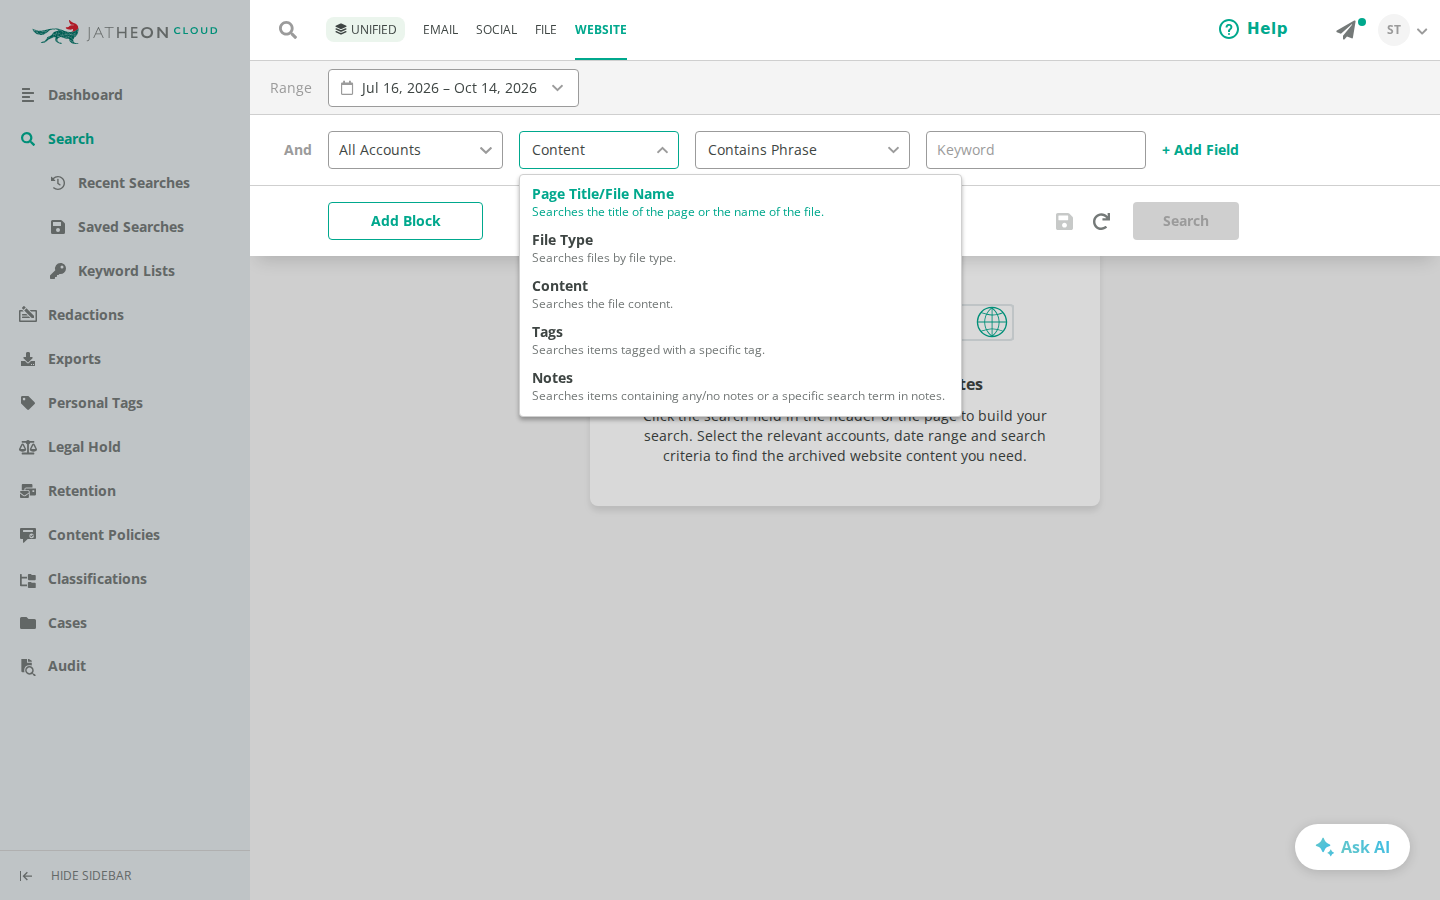The width and height of the screenshot is (1440, 900).
Task: Click the Jatheon Cloud logo
Action: tap(124, 32)
